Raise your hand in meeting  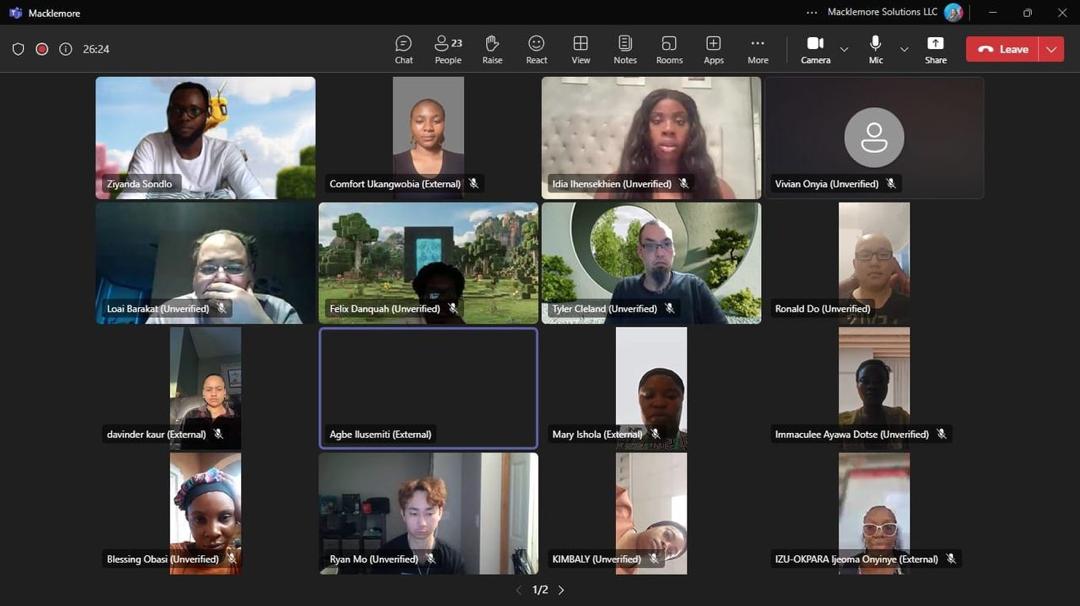click(x=492, y=49)
